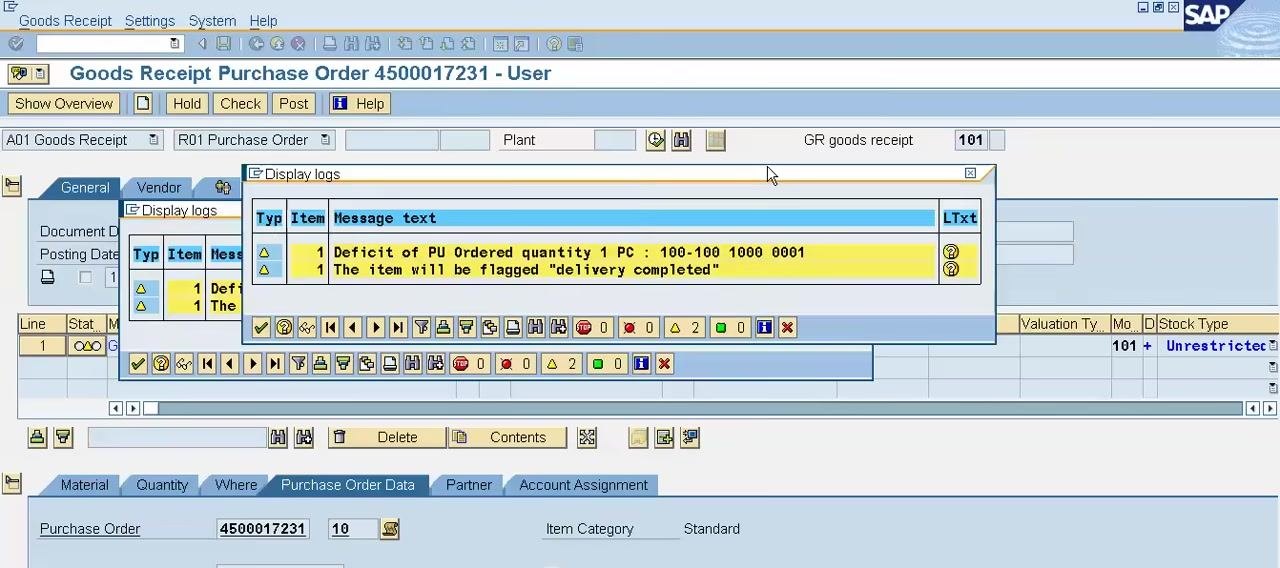1280x568 pixels.
Task: Sort descending in front Display logs dialog
Action: 467,327
